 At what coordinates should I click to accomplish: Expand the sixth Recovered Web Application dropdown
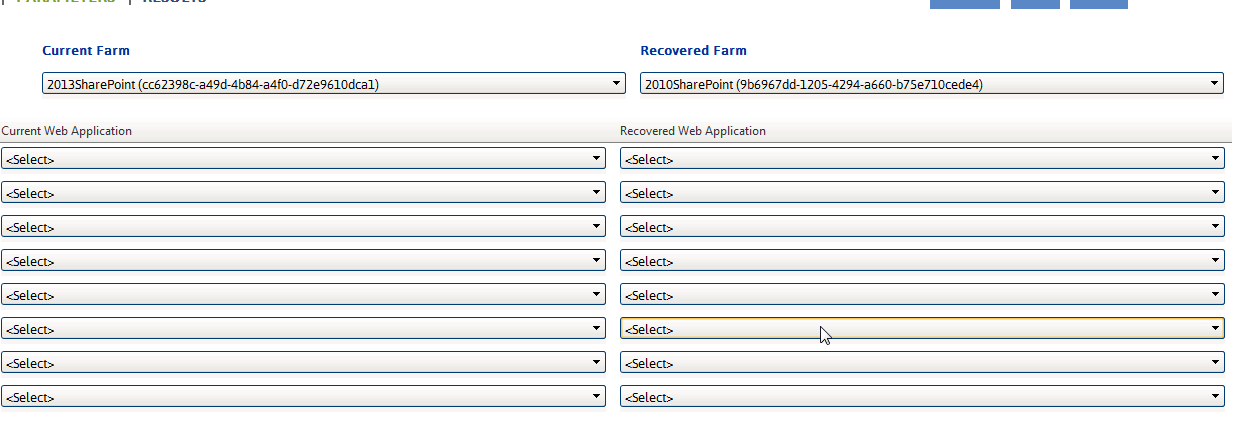click(x=922, y=328)
